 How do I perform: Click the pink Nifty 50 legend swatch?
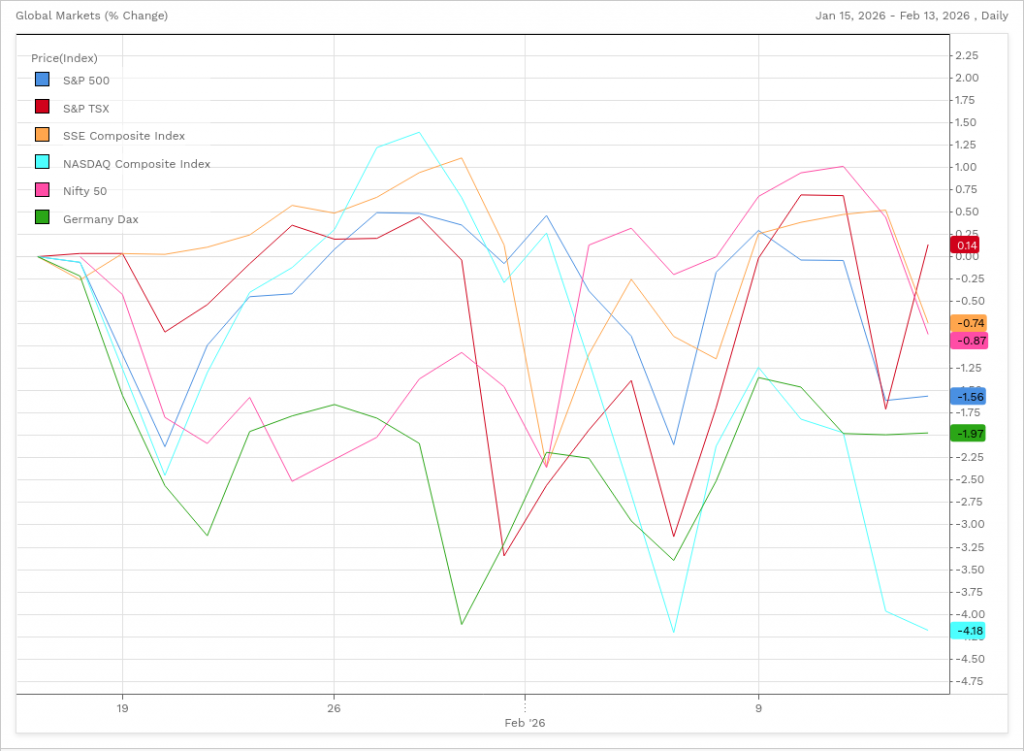point(42,191)
